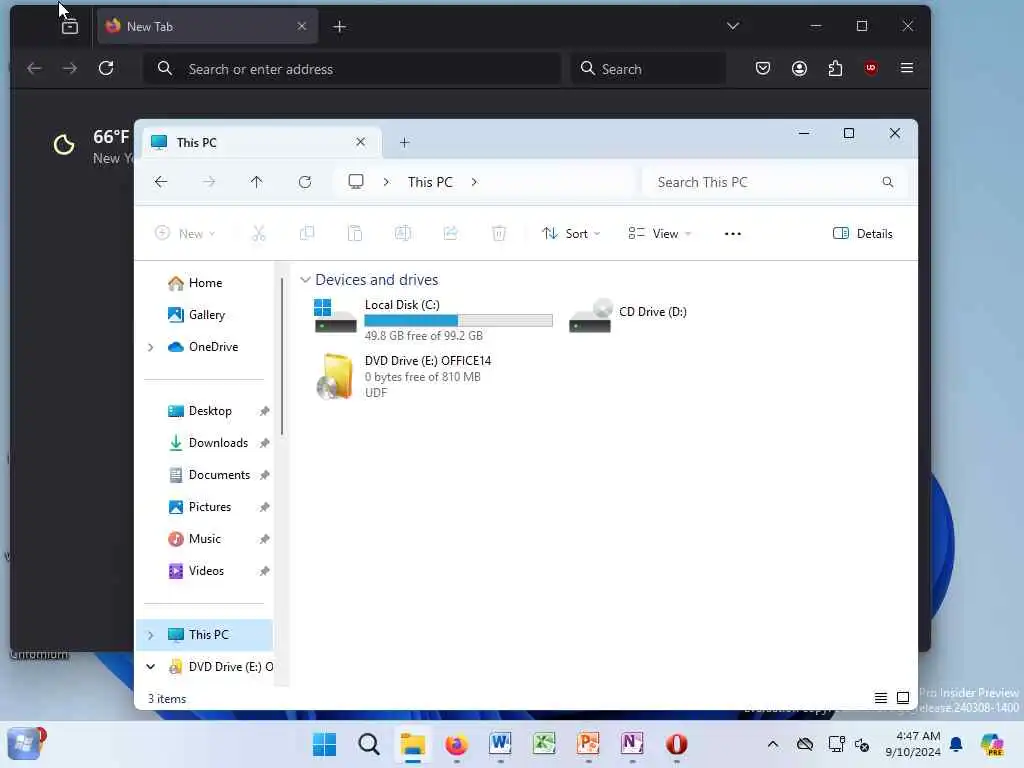Open Music quick access folder

205,539
